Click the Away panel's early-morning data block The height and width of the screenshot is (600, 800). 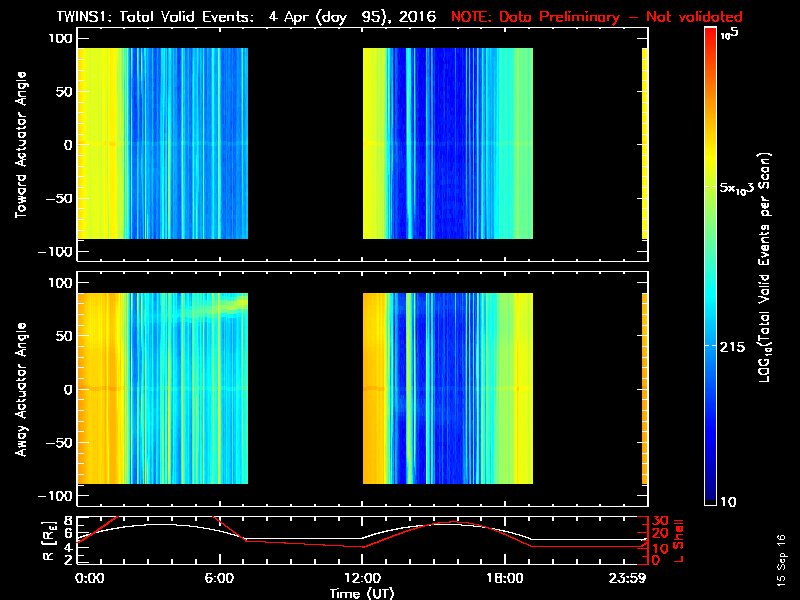click(x=163, y=388)
